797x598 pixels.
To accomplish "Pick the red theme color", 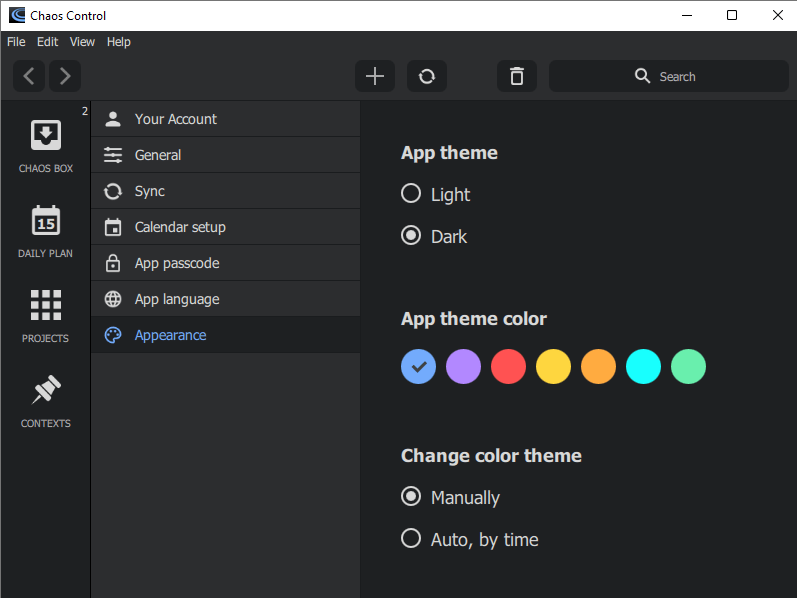I will click(x=508, y=366).
